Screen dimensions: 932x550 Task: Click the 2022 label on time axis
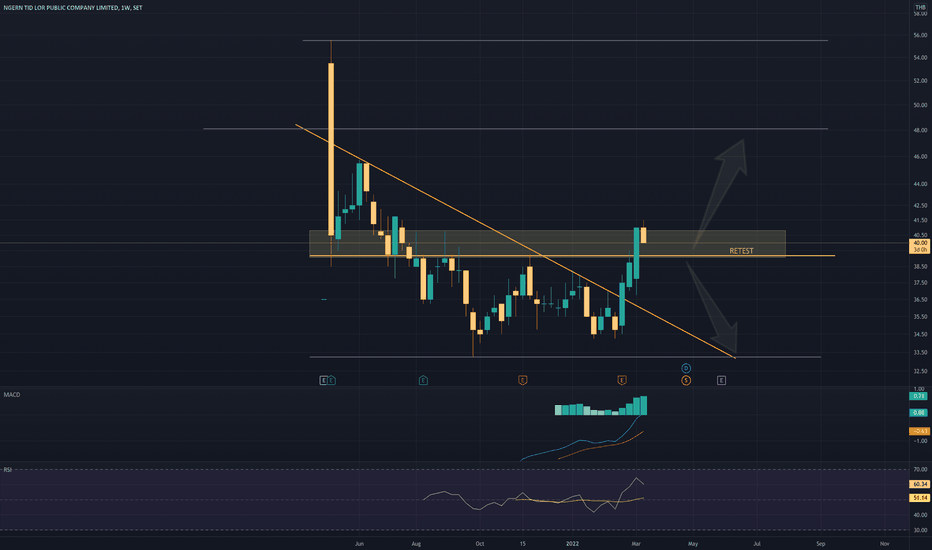572,544
